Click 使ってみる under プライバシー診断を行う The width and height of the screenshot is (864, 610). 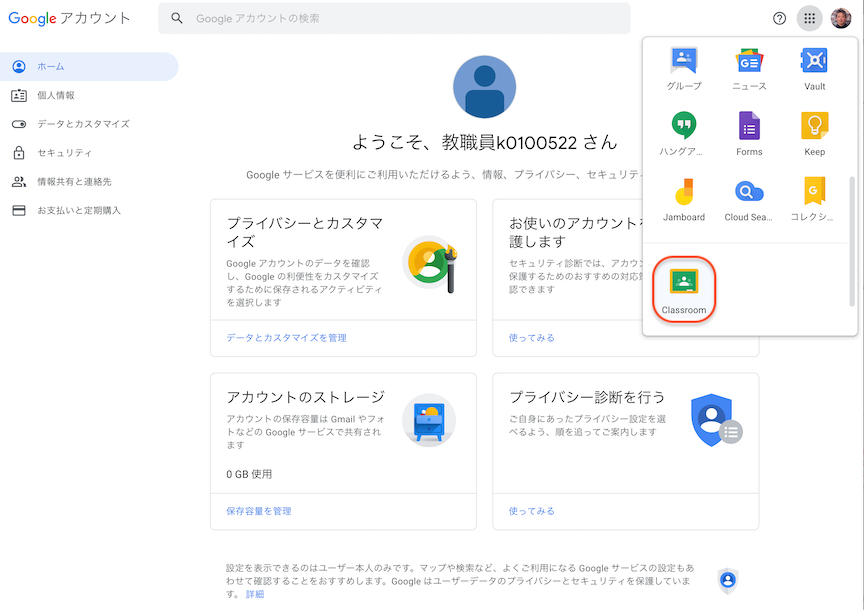(532, 511)
